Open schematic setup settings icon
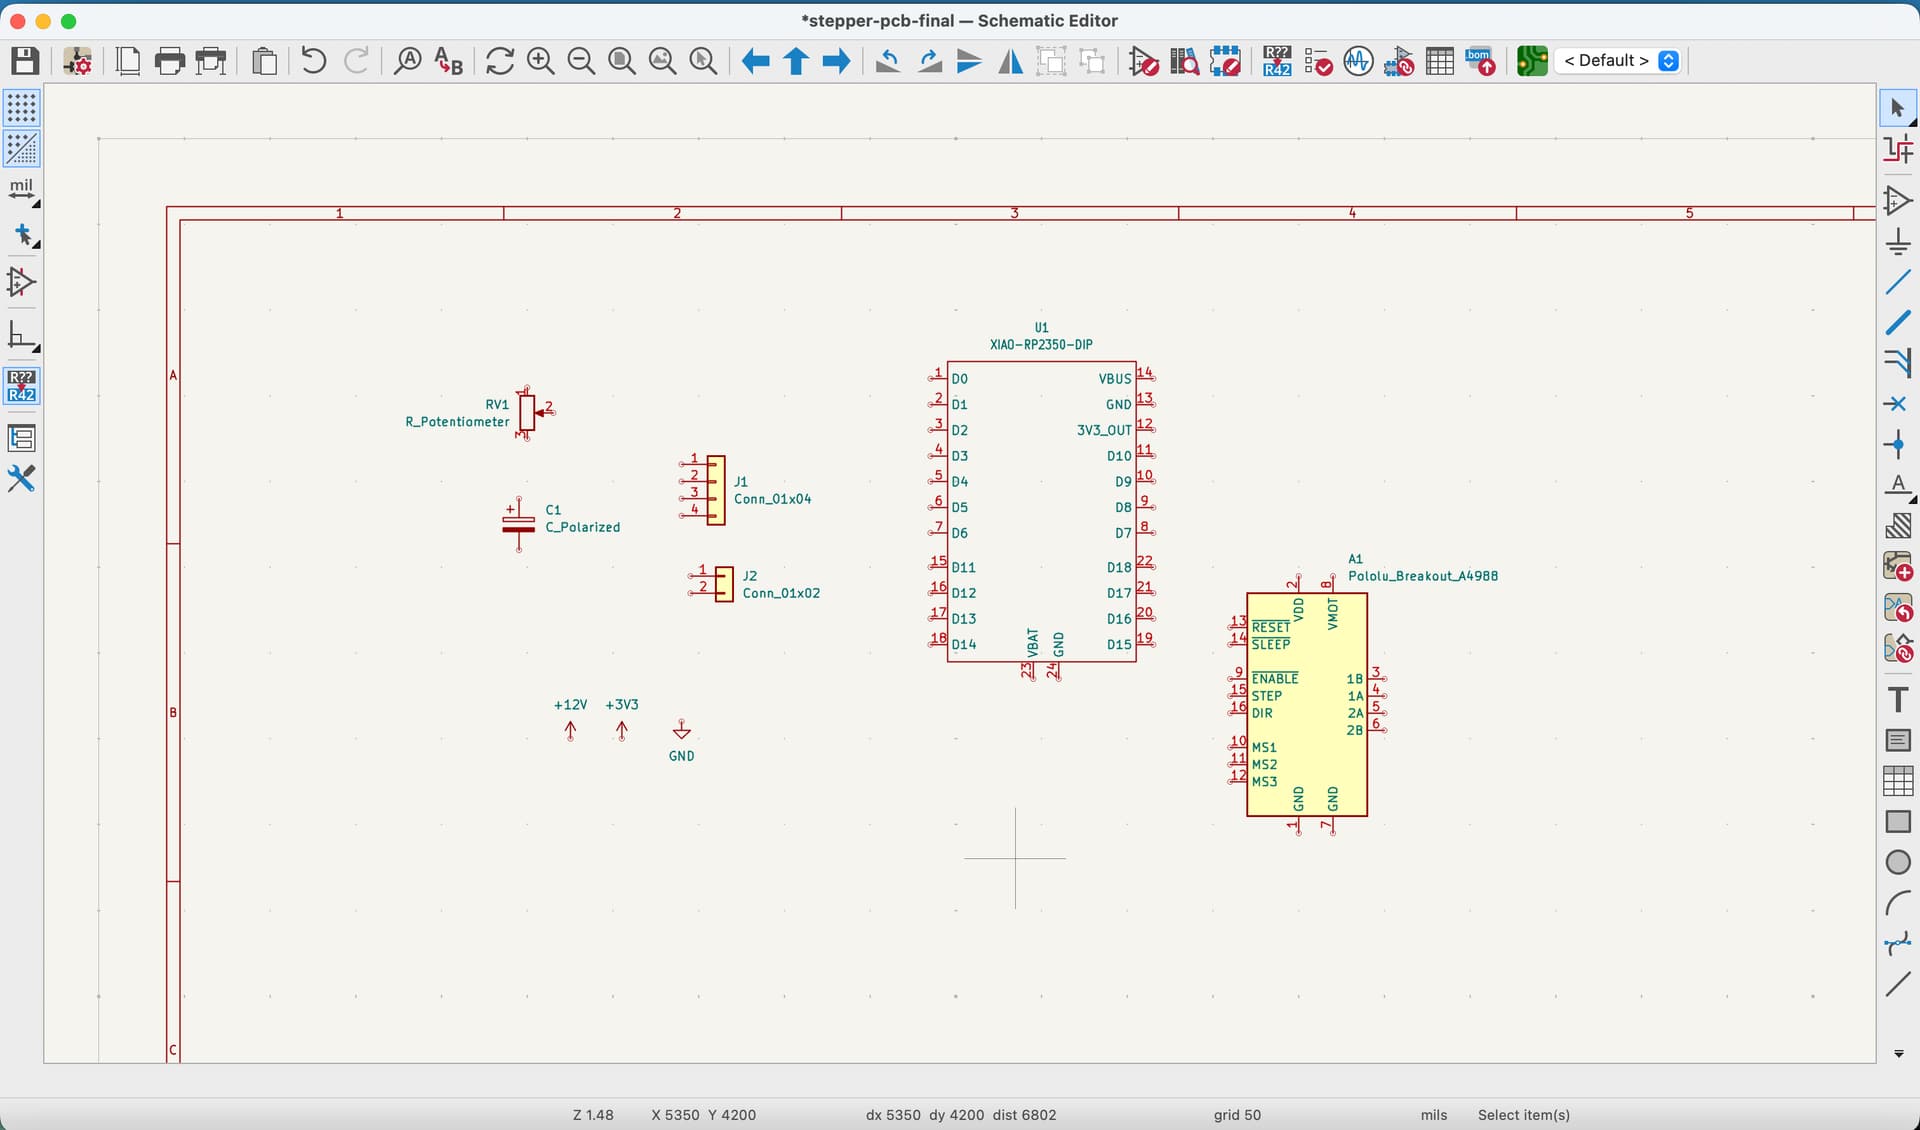The height and width of the screenshot is (1130, 1920). (x=77, y=61)
